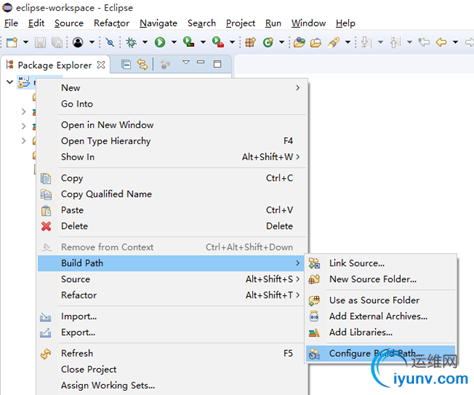Screen dimensions: 474x395
Task: Select Add Libraries... in submenu
Action: [x=381, y=332]
